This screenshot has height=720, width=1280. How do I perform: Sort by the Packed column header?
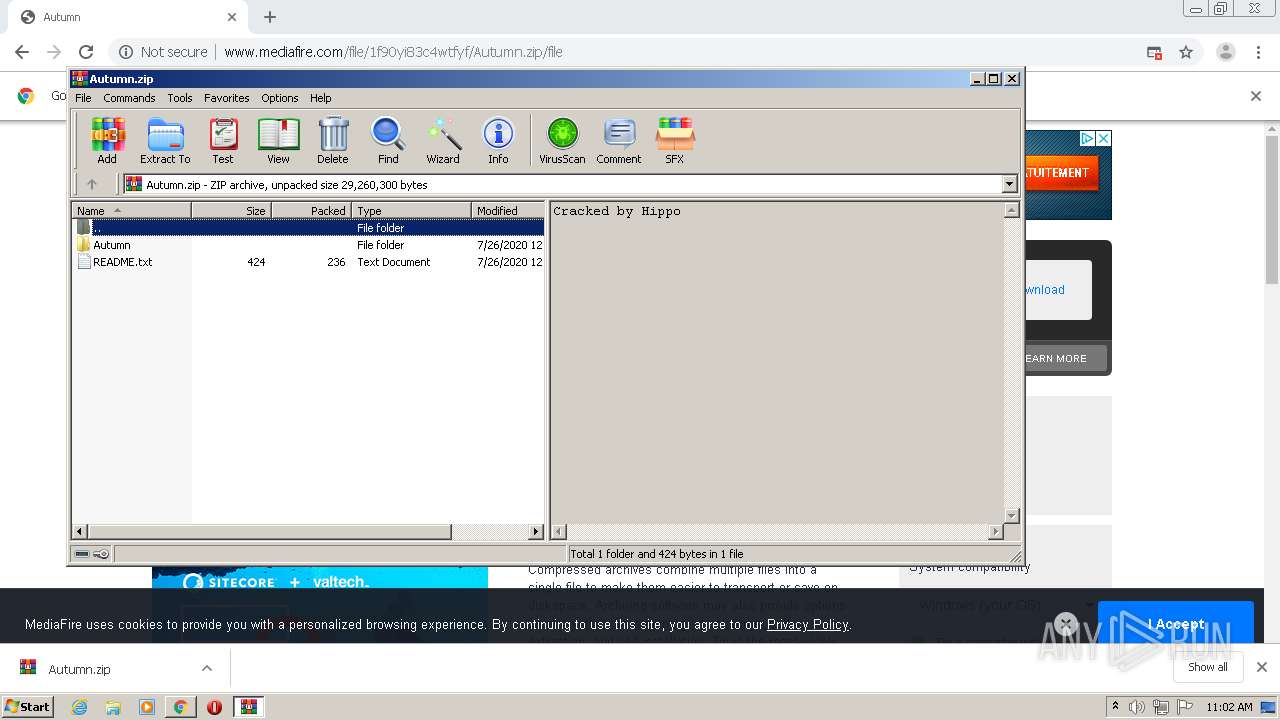click(311, 210)
